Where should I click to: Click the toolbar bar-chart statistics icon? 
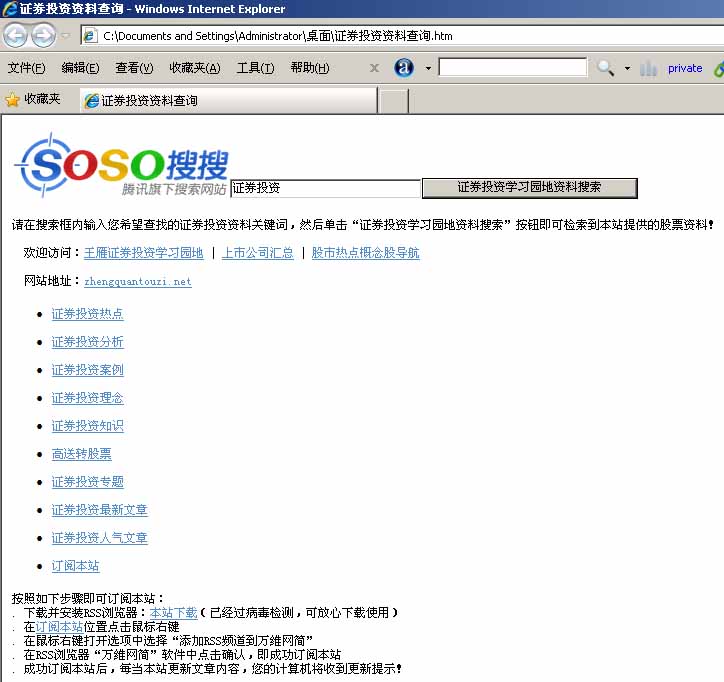[x=649, y=68]
